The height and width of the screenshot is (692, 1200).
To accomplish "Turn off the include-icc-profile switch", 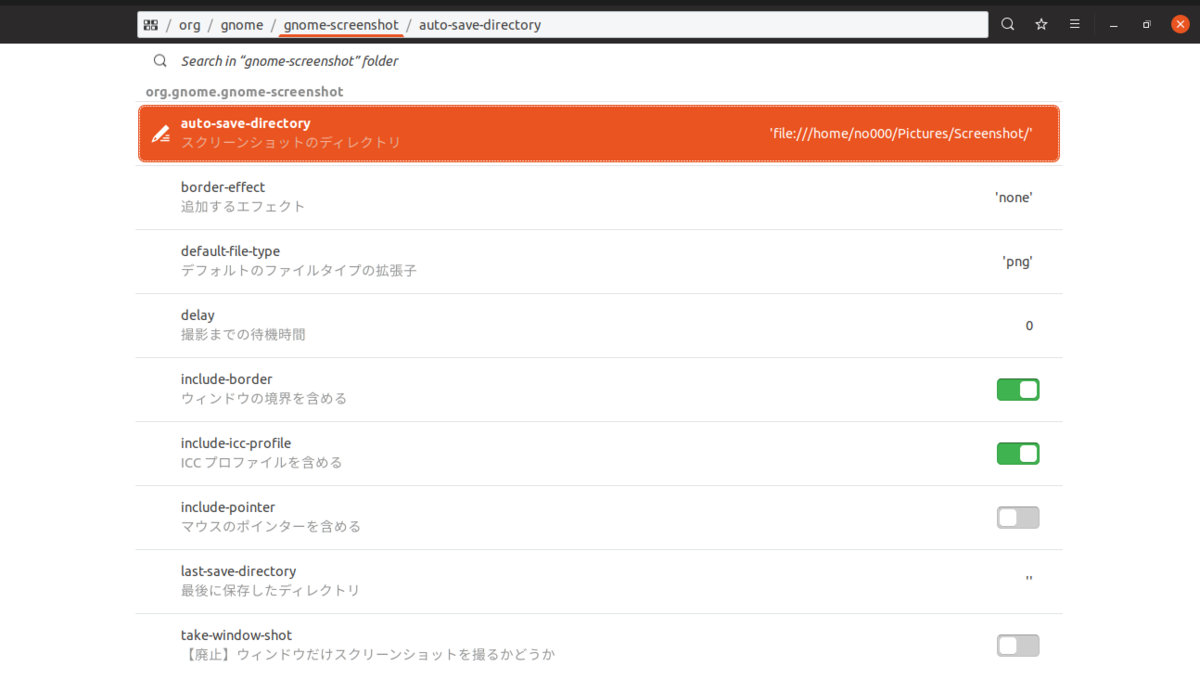I will click(x=1018, y=454).
